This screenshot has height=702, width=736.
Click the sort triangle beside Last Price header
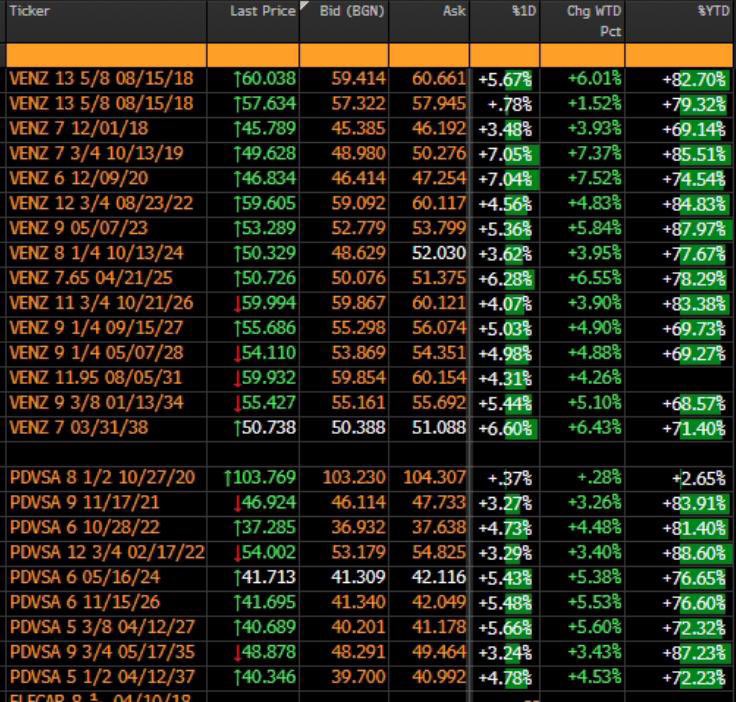pyautogui.click(x=304, y=5)
